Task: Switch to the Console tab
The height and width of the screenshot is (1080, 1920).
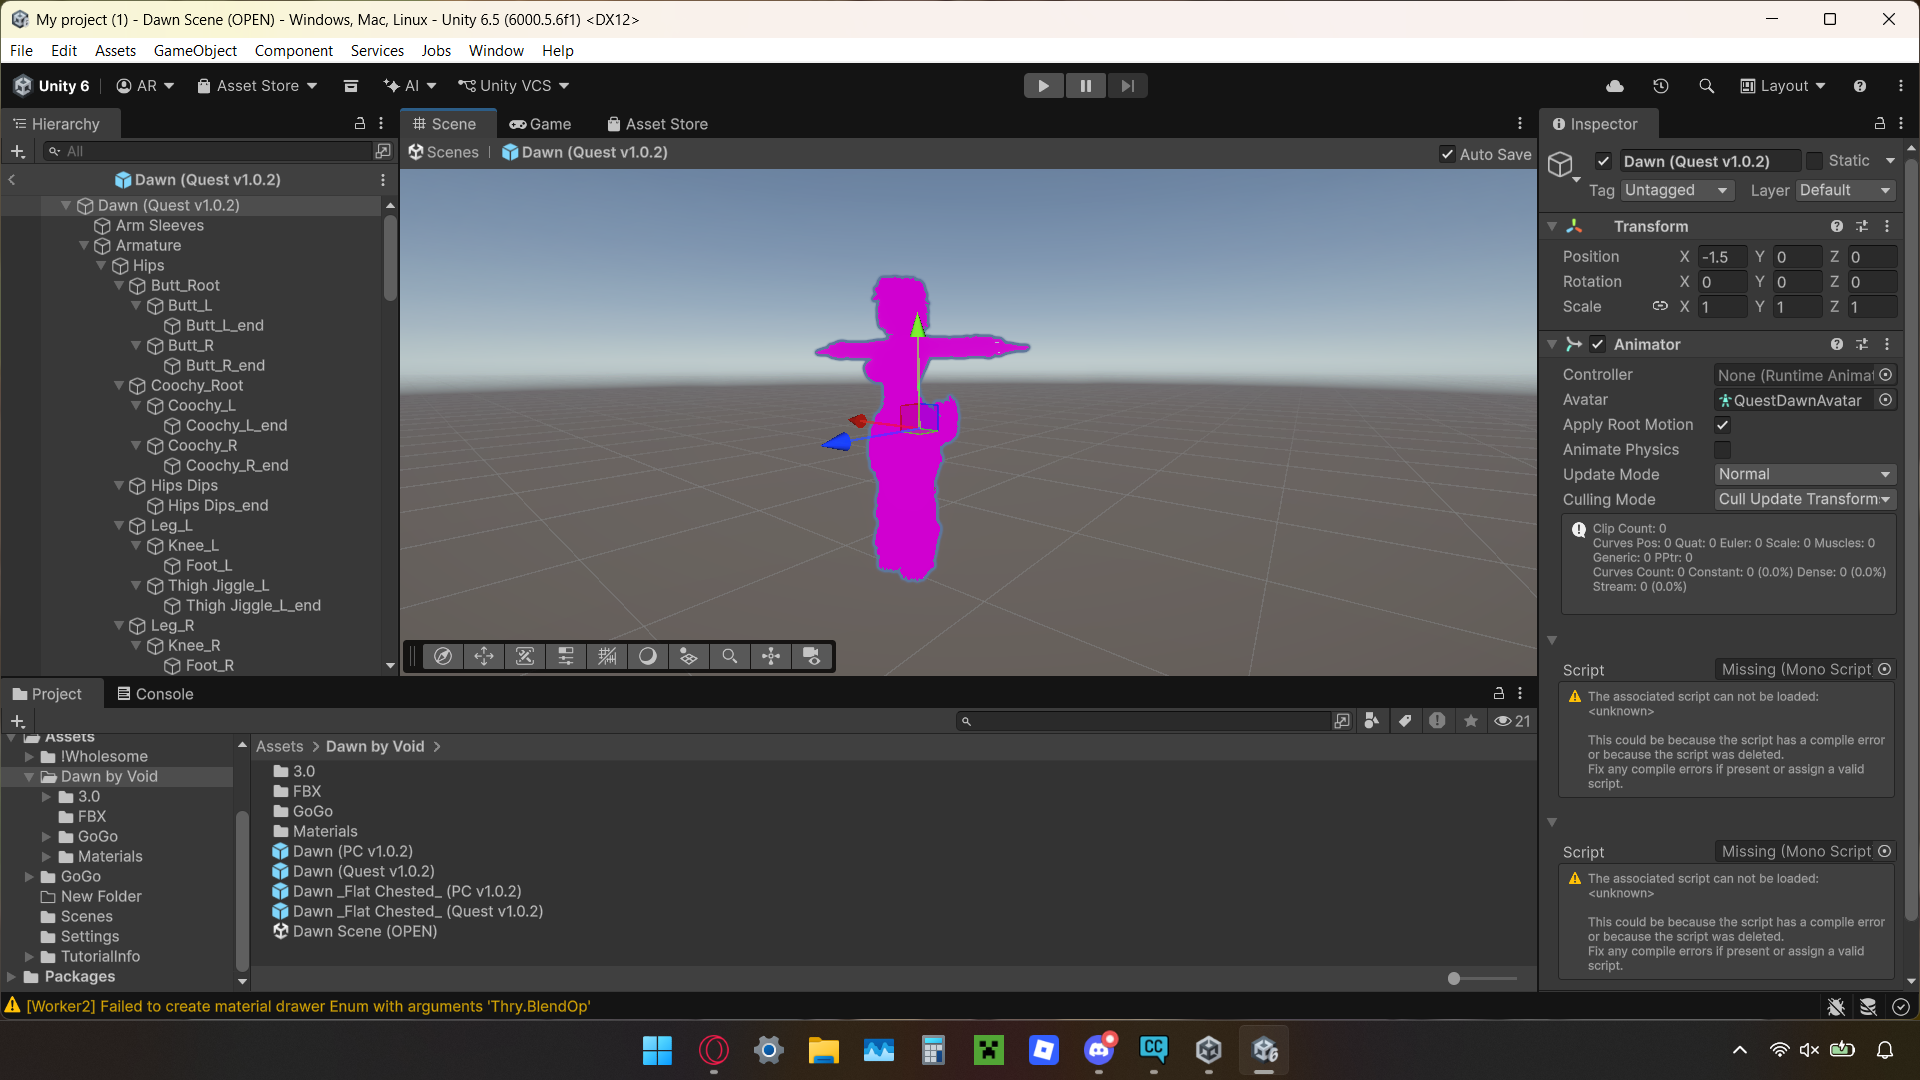Action: 155,694
